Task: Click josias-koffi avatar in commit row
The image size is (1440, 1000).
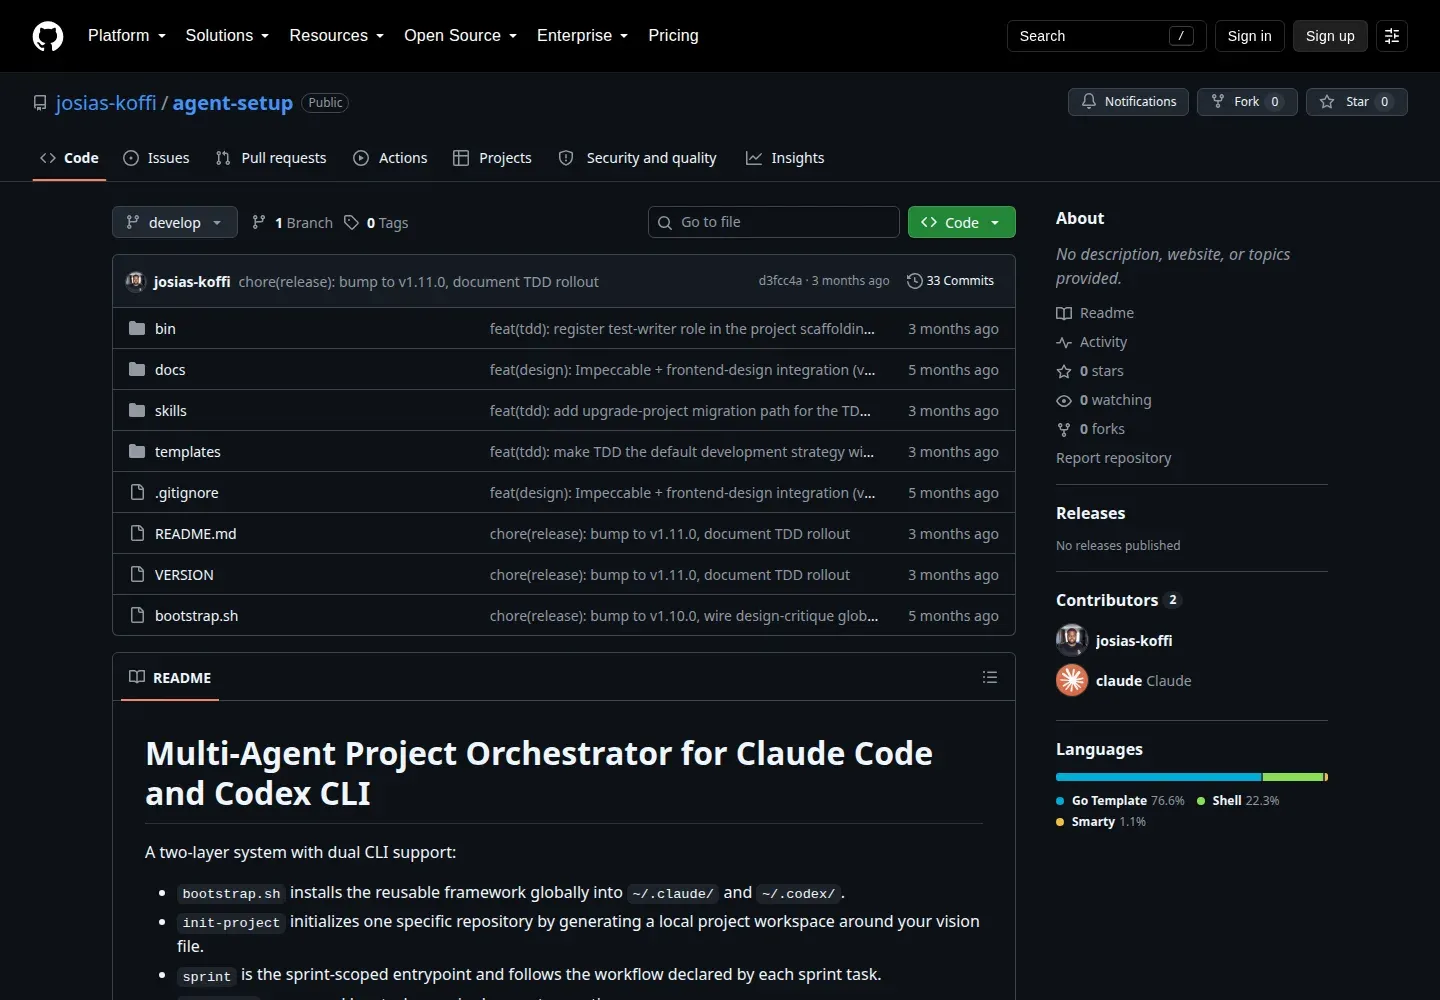Action: coord(136,281)
